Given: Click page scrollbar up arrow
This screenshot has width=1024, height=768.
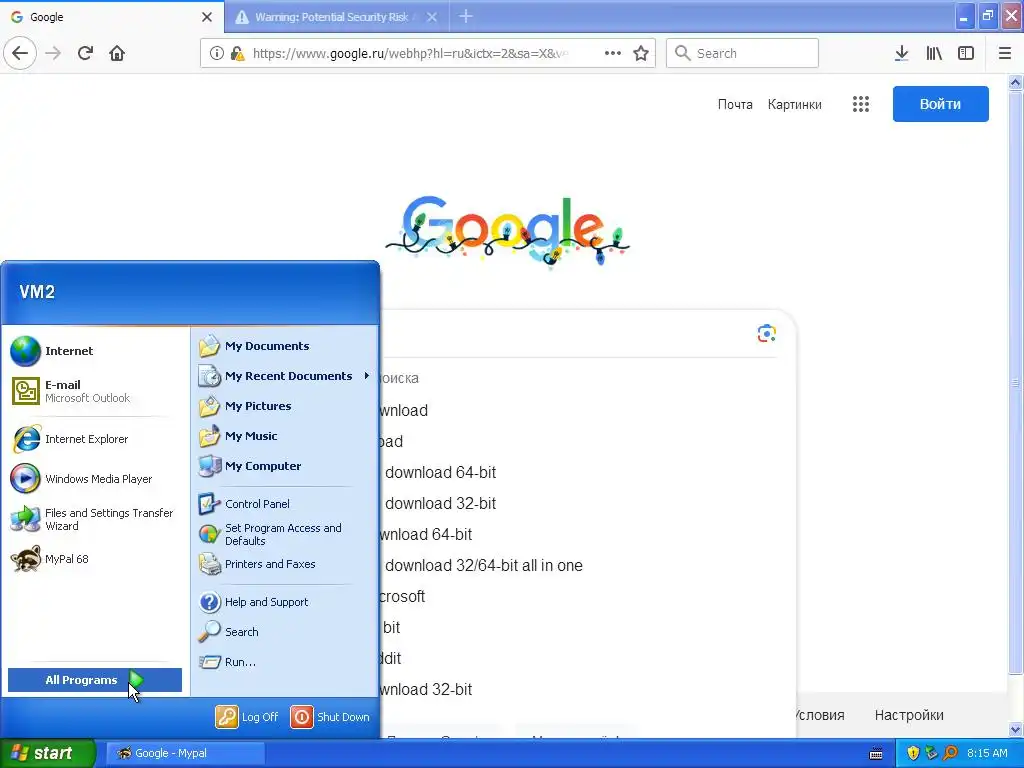Looking at the screenshot, I should 1016,82.
